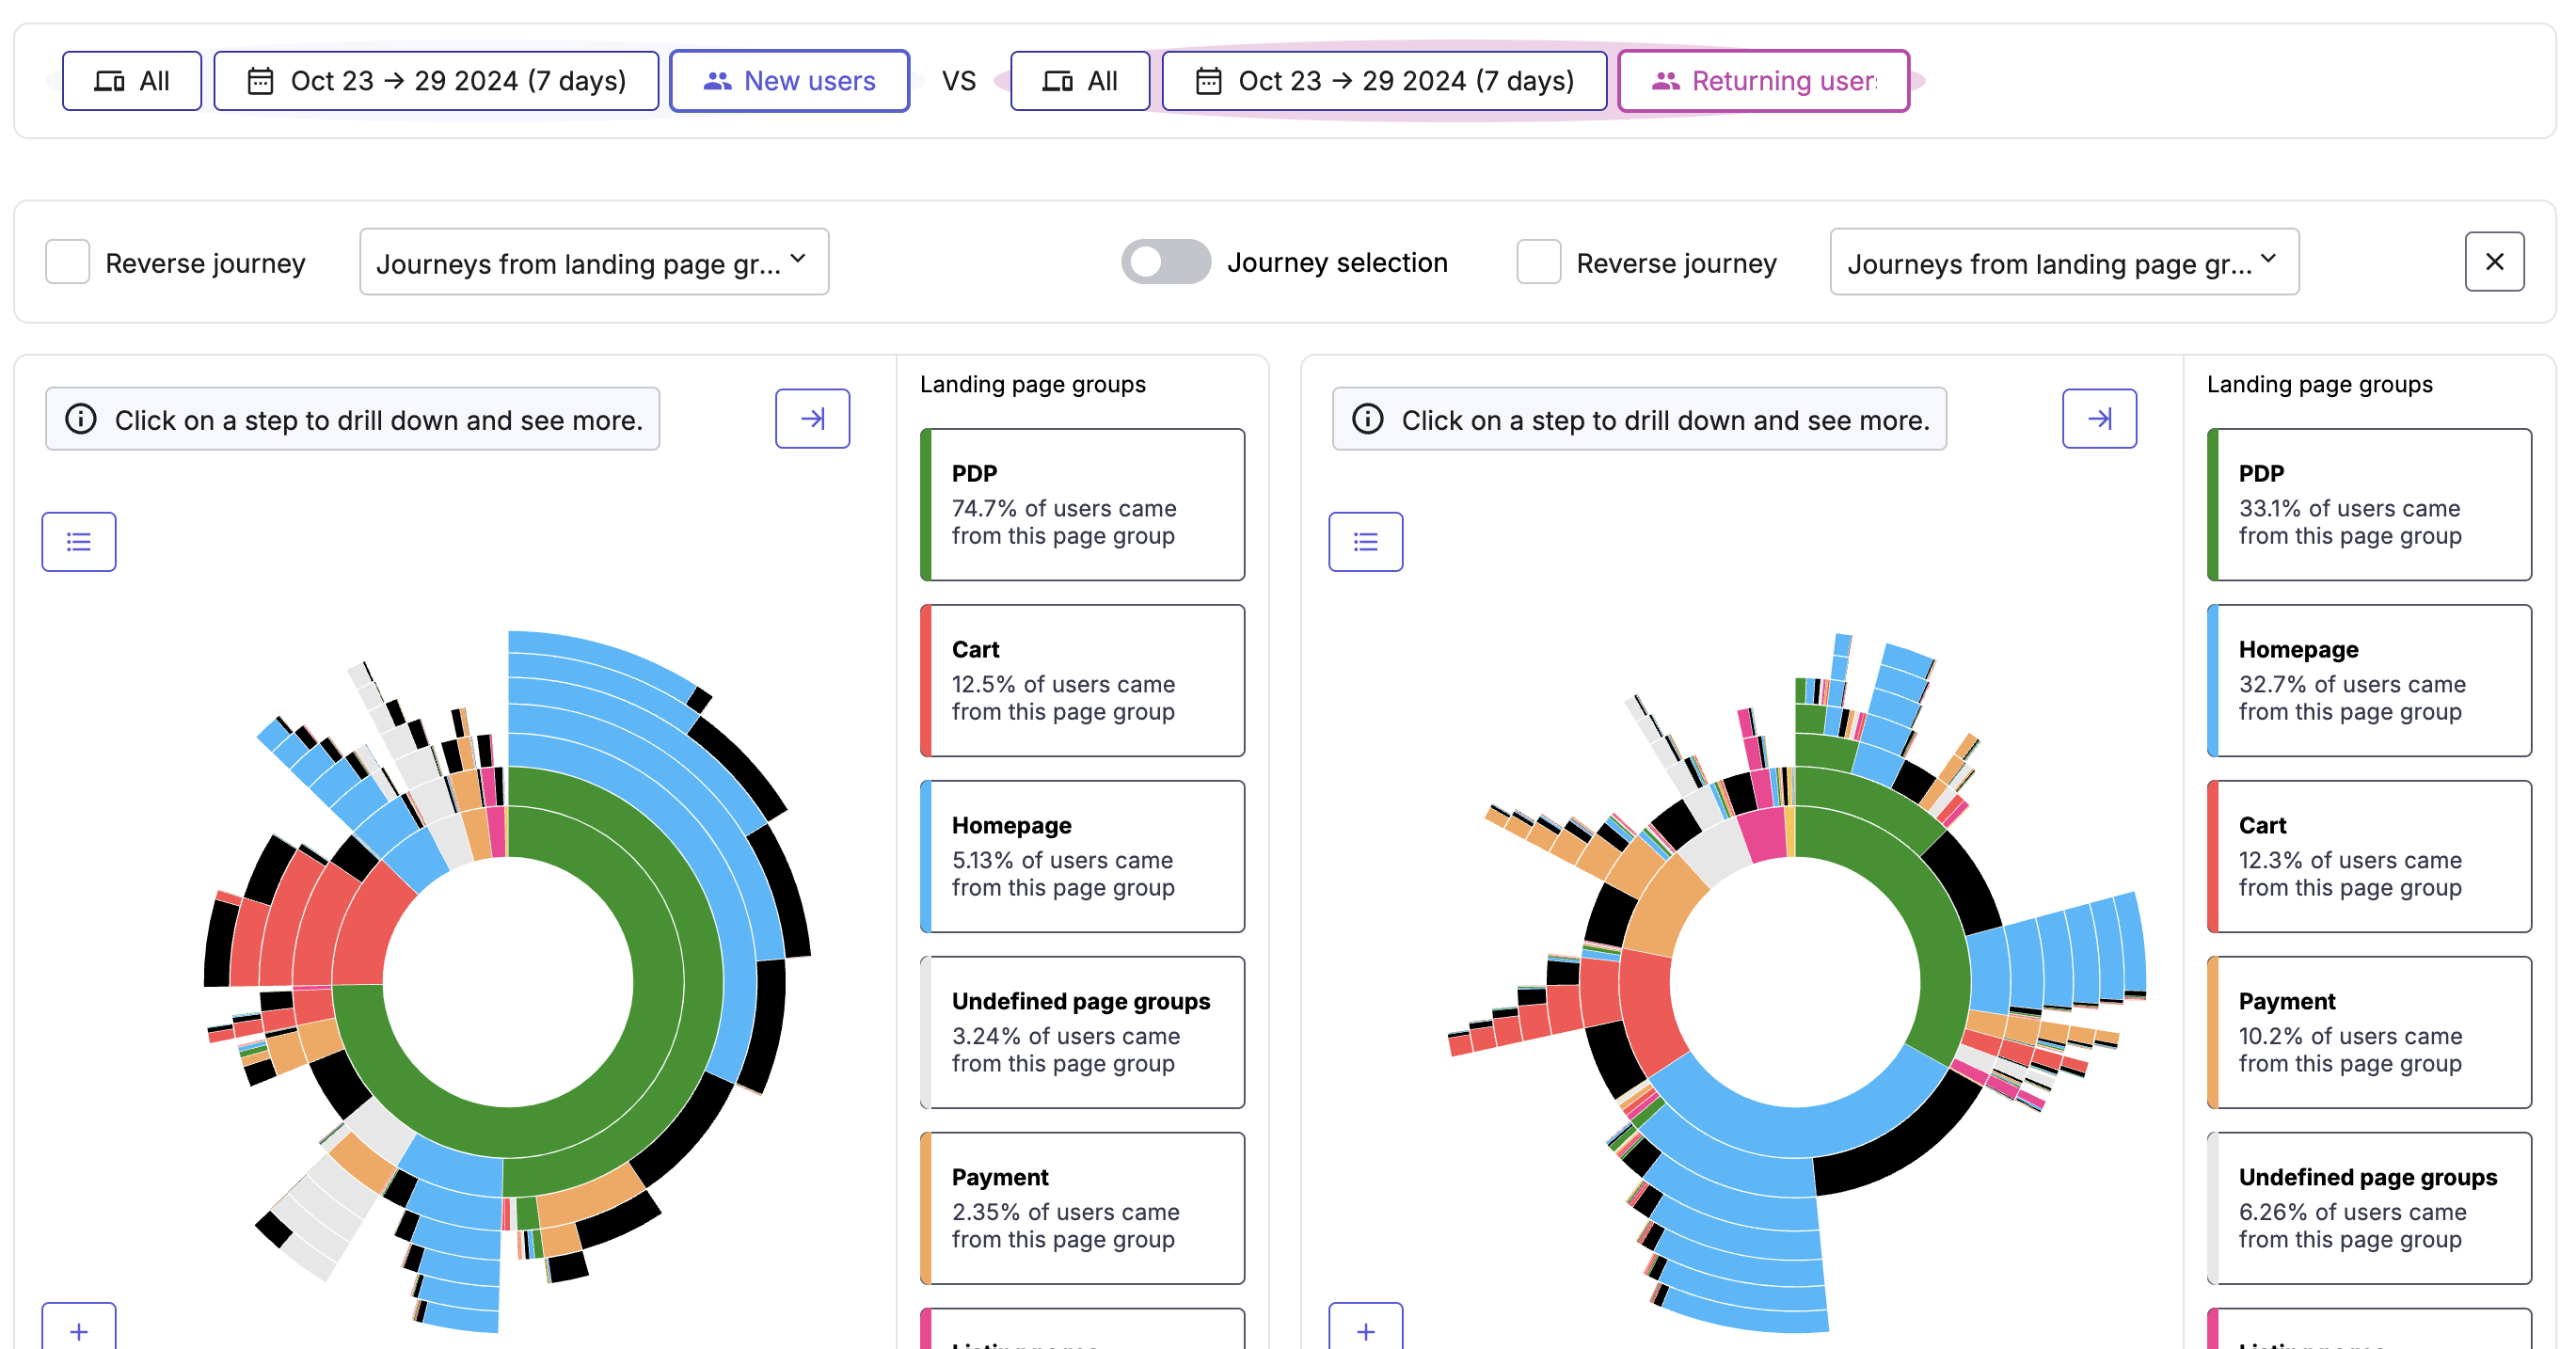Screen dimensions: 2576x1349
Task: Select the right Homepage 32.7% landing group card
Action: [2370, 681]
